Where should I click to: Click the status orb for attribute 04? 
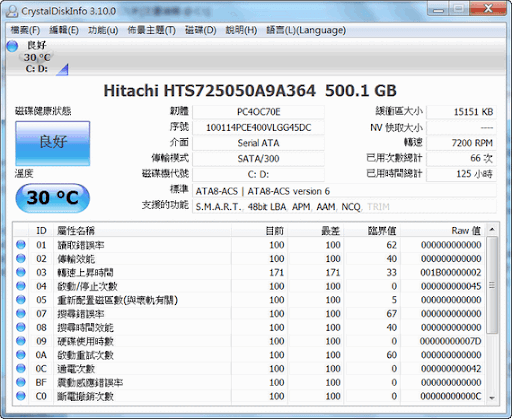pos(21,286)
